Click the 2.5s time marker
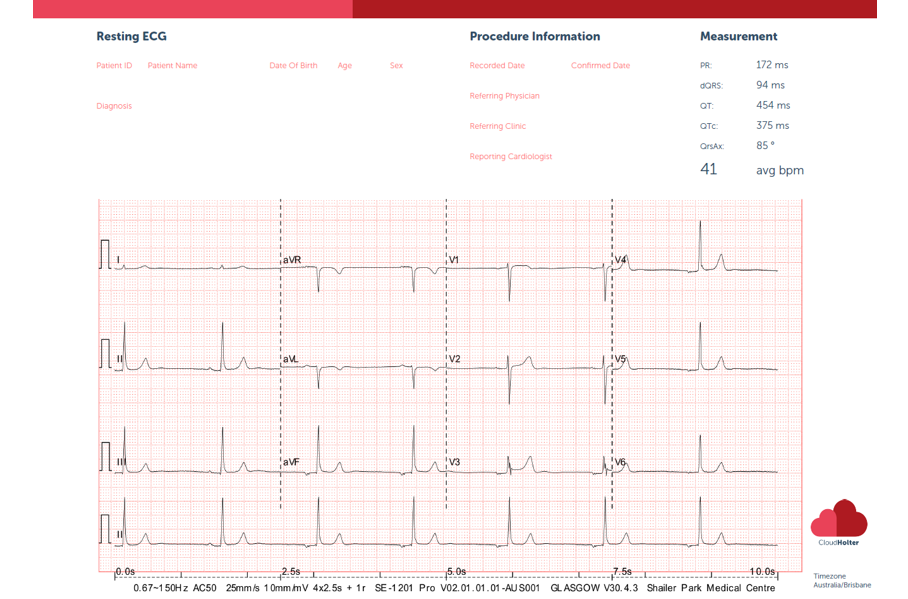 291,572
